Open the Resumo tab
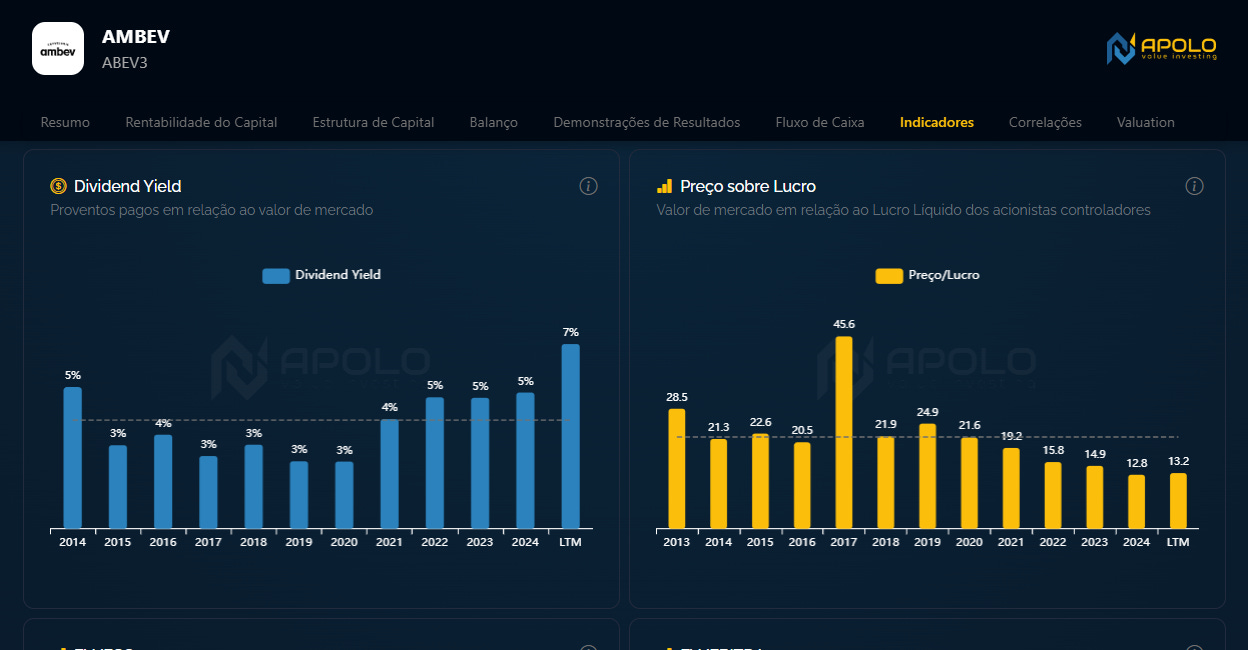 (x=65, y=122)
